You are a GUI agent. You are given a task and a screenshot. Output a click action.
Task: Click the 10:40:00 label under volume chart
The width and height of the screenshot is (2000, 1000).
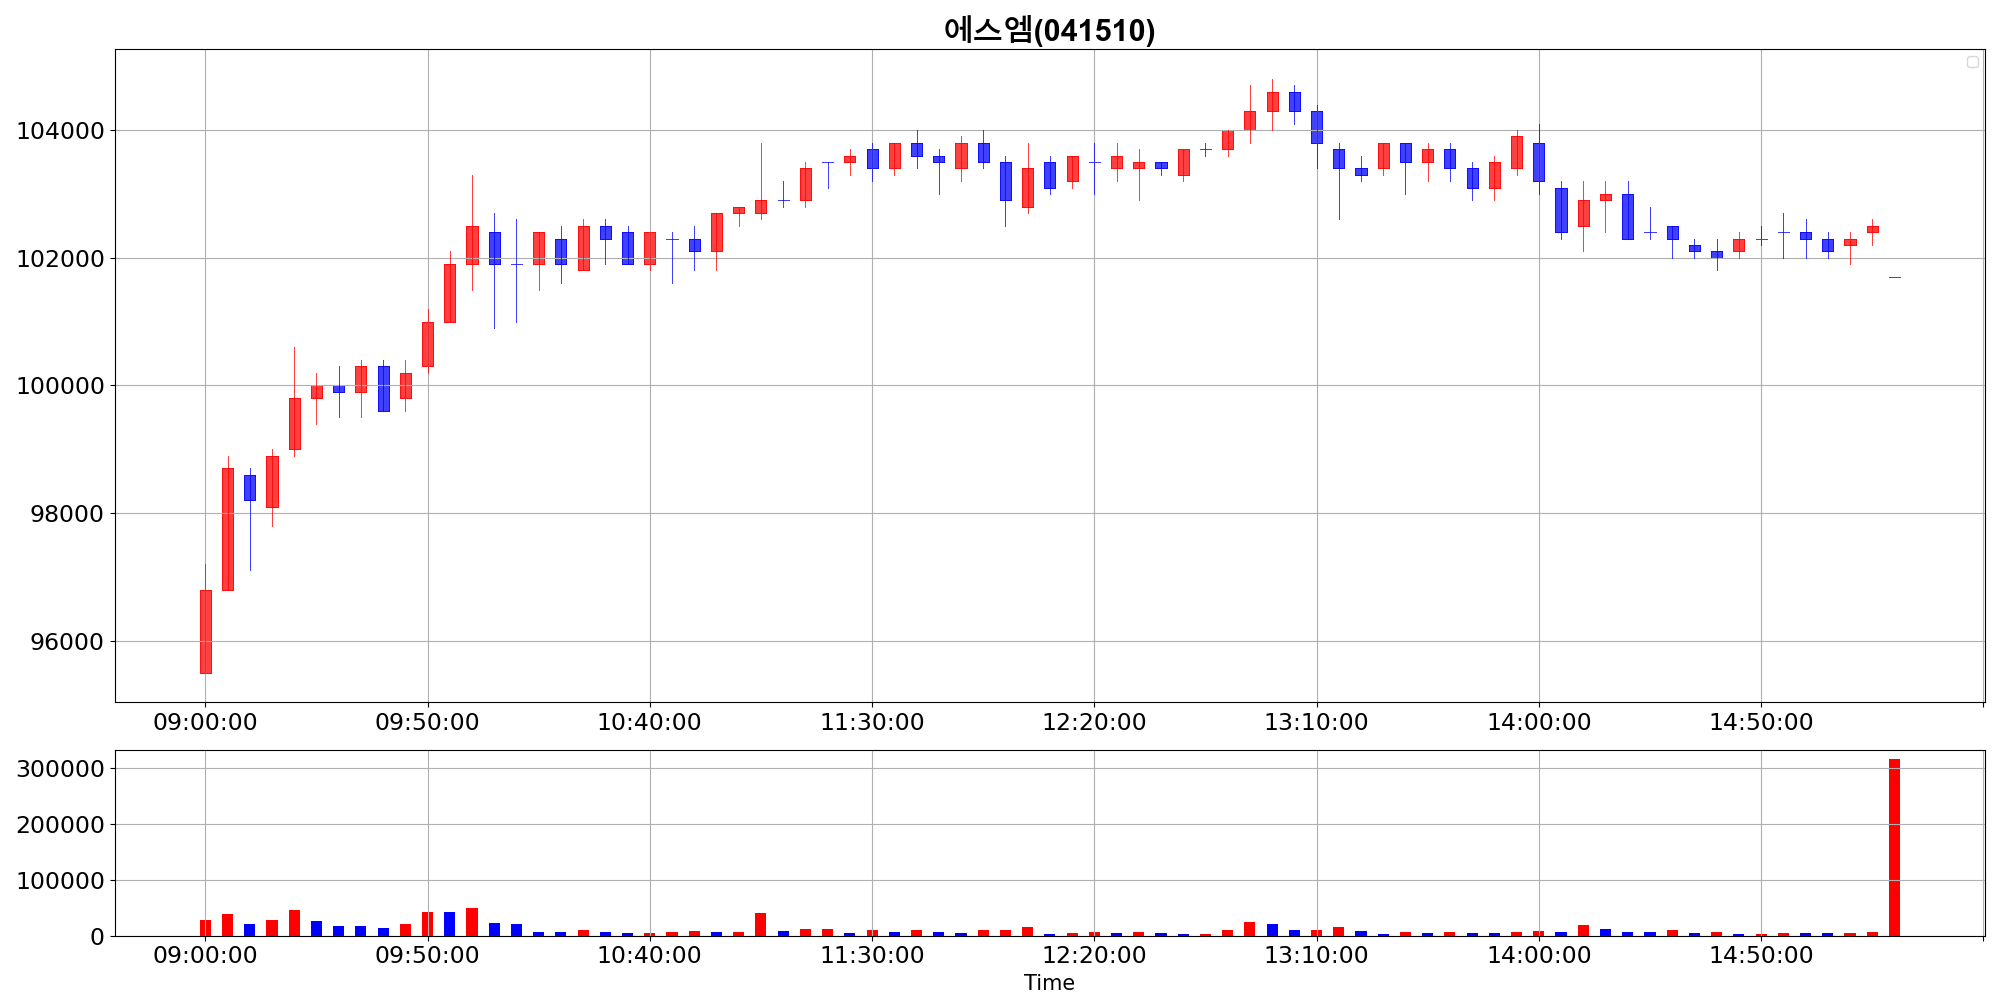(x=649, y=955)
